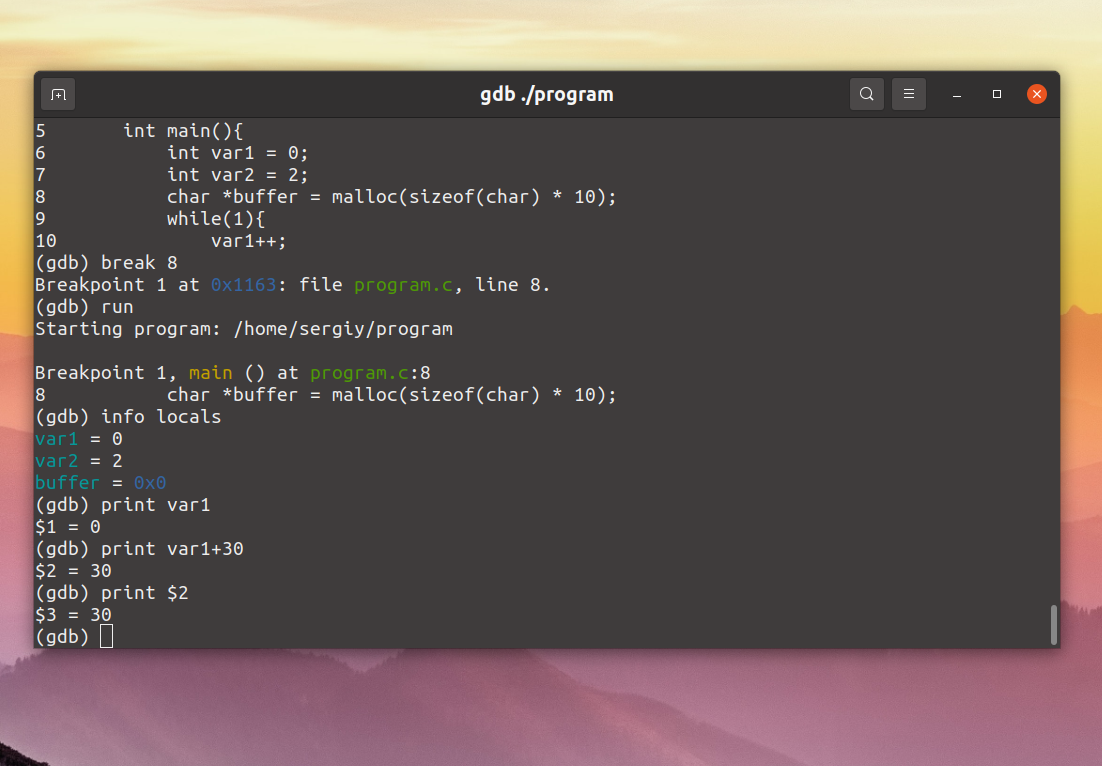Viewport: 1102px width, 766px height.
Task: Click the result '$1 = 0'
Action: (x=68, y=527)
